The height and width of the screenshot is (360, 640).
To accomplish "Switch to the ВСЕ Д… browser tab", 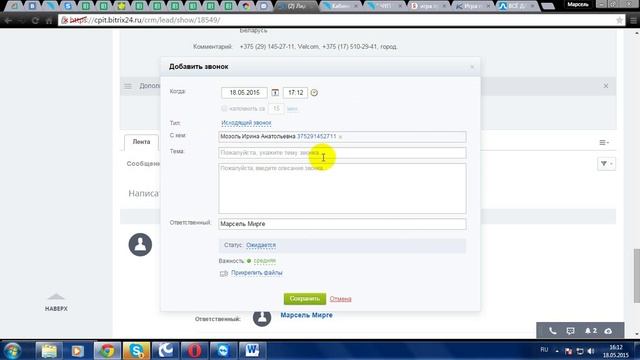I will click(516, 6).
